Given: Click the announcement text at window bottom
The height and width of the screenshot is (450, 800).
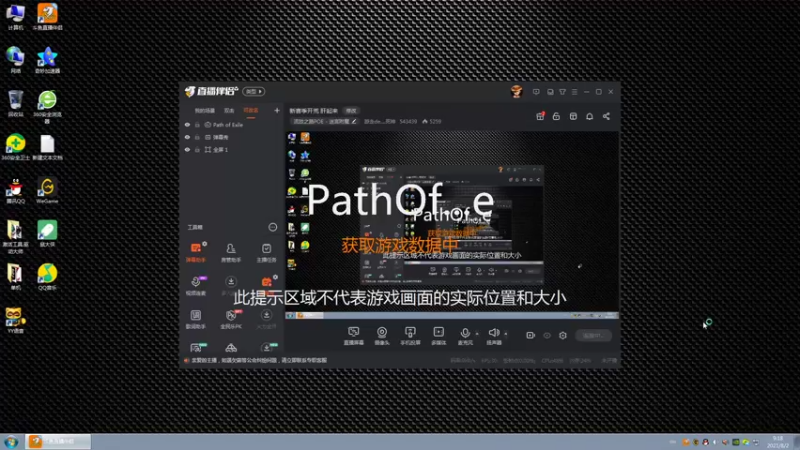Looking at the screenshot, I should coord(259,360).
